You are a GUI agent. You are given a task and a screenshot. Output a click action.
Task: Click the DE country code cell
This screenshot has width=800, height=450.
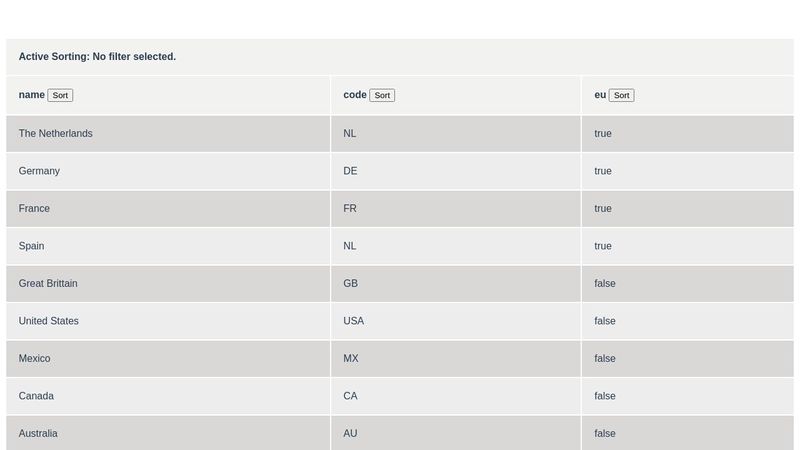(350, 171)
